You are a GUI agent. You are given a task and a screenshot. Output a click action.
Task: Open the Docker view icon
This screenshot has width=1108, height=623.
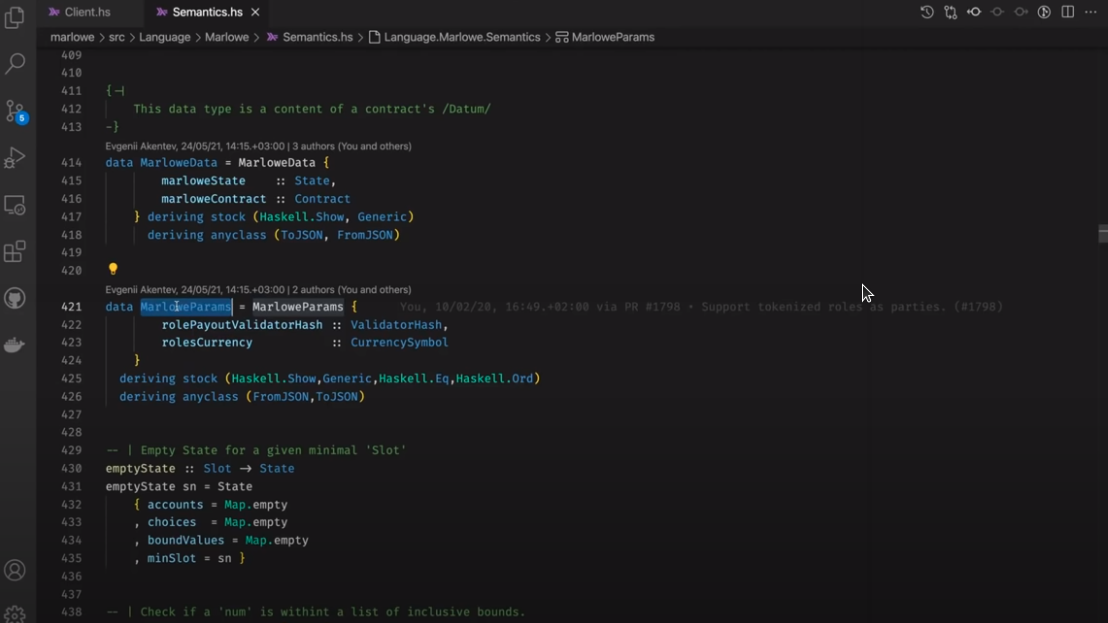(x=15, y=346)
